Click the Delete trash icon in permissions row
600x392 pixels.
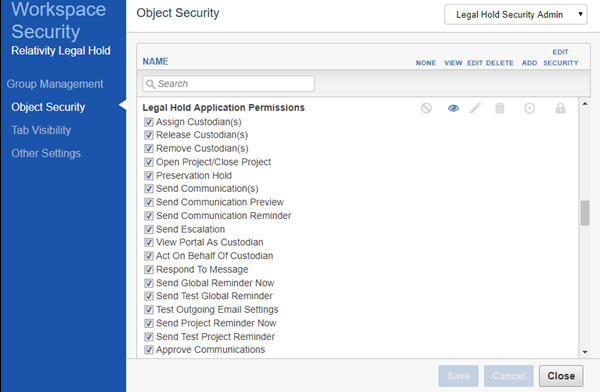(x=500, y=108)
